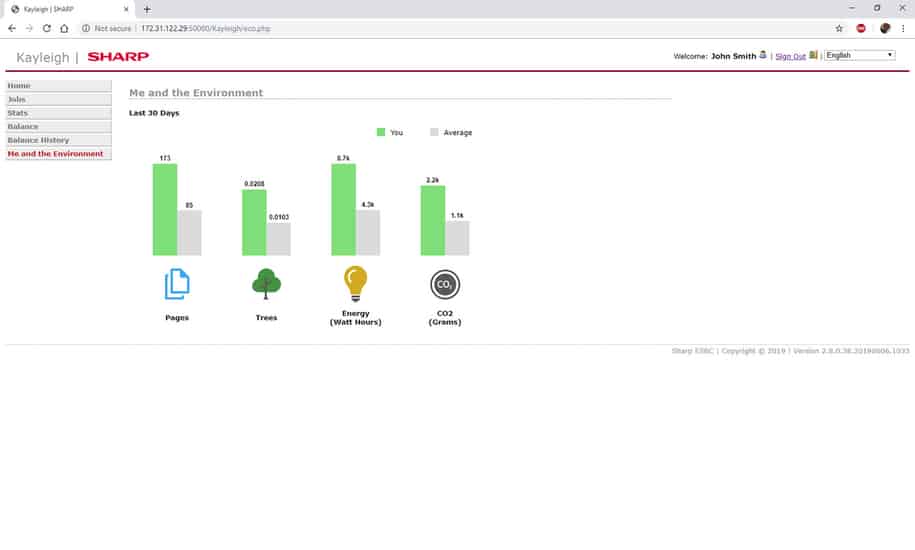Click the Energy light bulb icon
The image size is (915, 550).
pyautogui.click(x=355, y=284)
